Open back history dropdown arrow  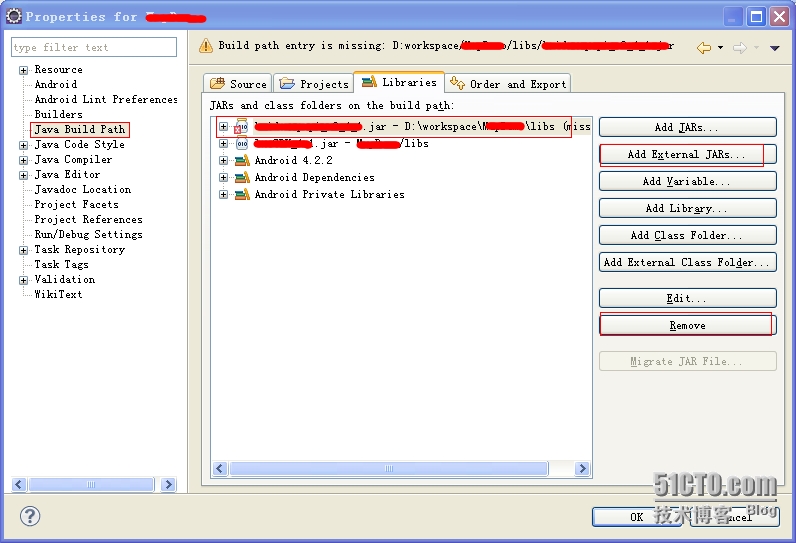coord(720,48)
